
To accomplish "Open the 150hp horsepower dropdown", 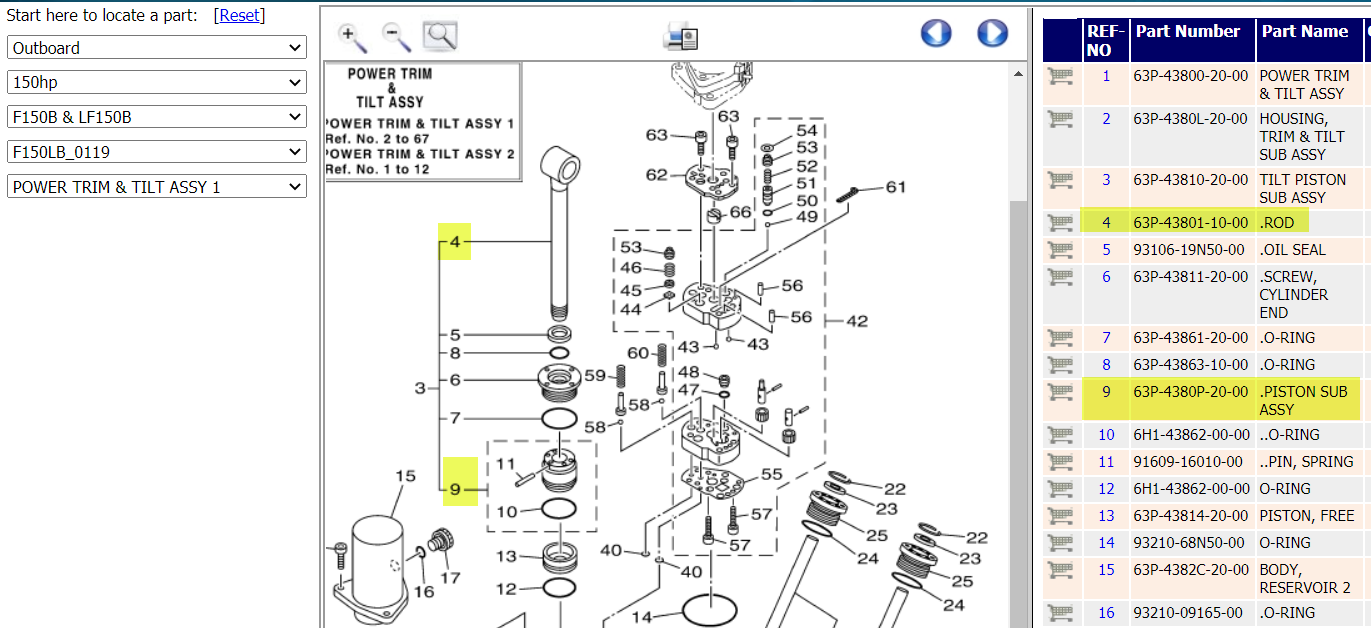I will coord(157,82).
